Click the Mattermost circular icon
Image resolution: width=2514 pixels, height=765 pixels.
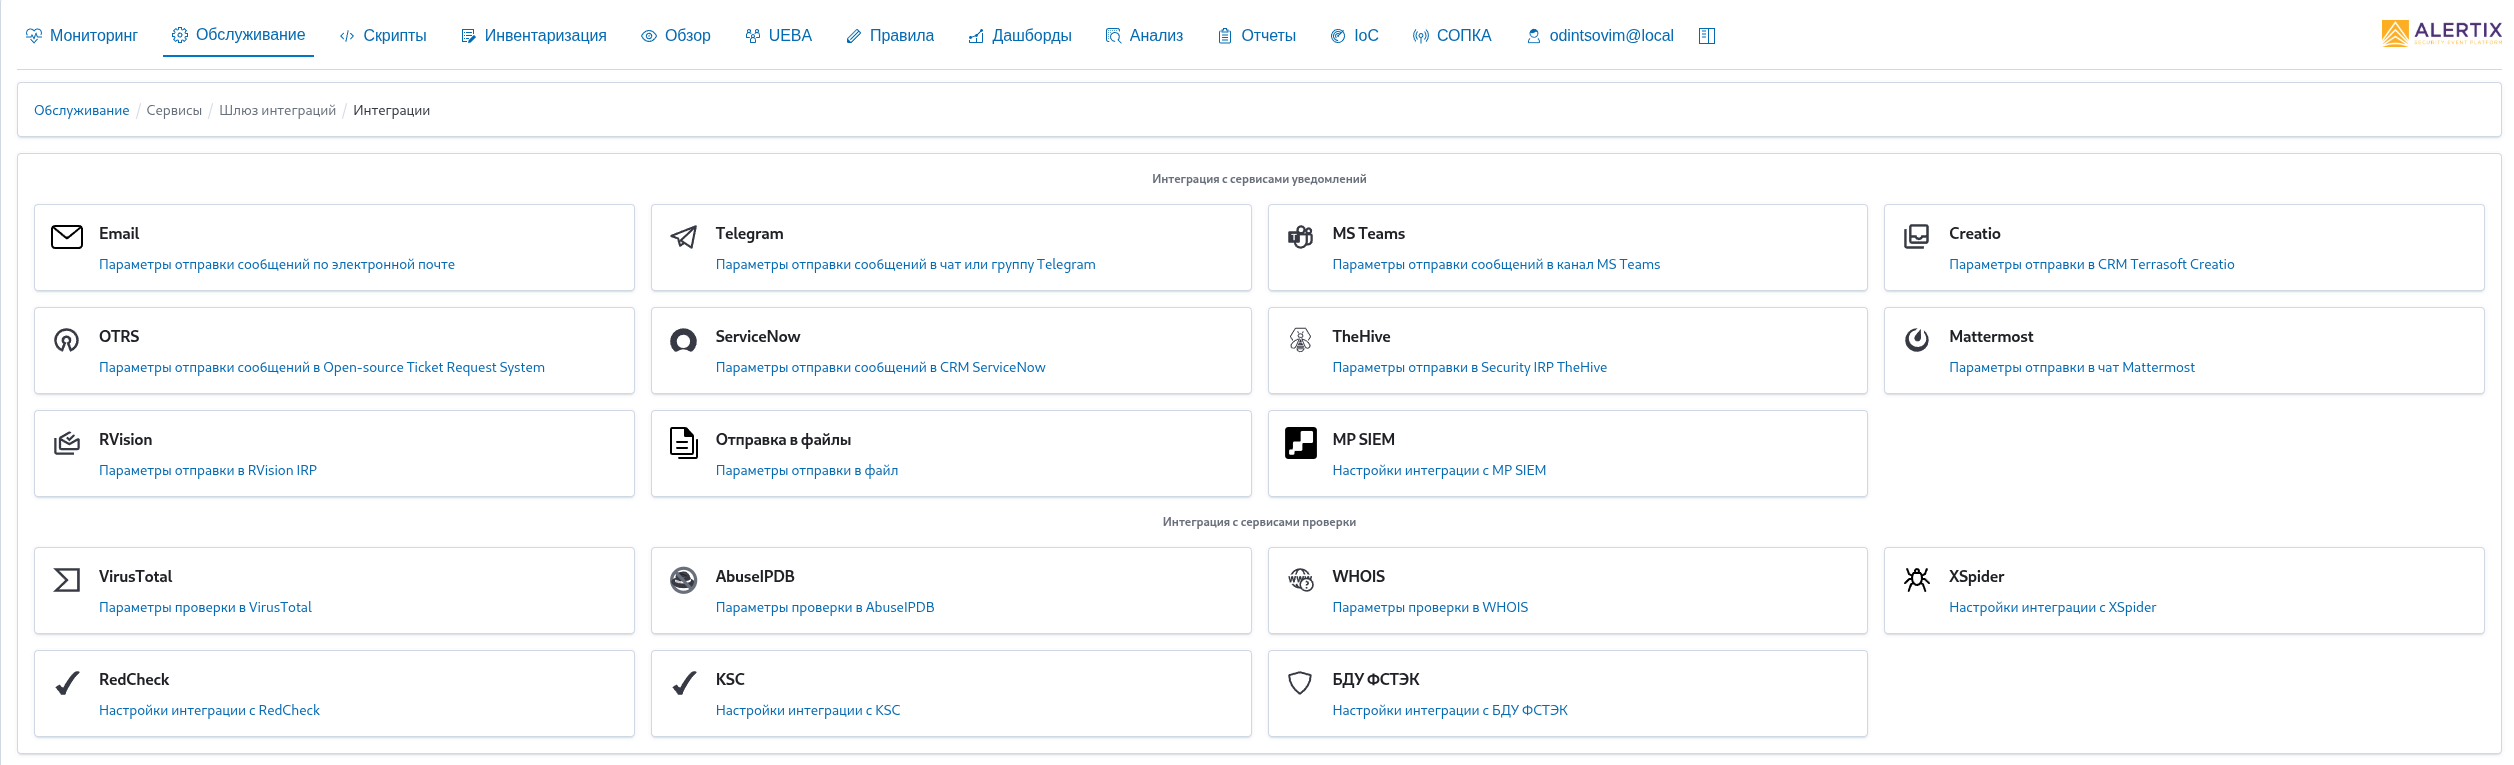pyautogui.click(x=1916, y=340)
